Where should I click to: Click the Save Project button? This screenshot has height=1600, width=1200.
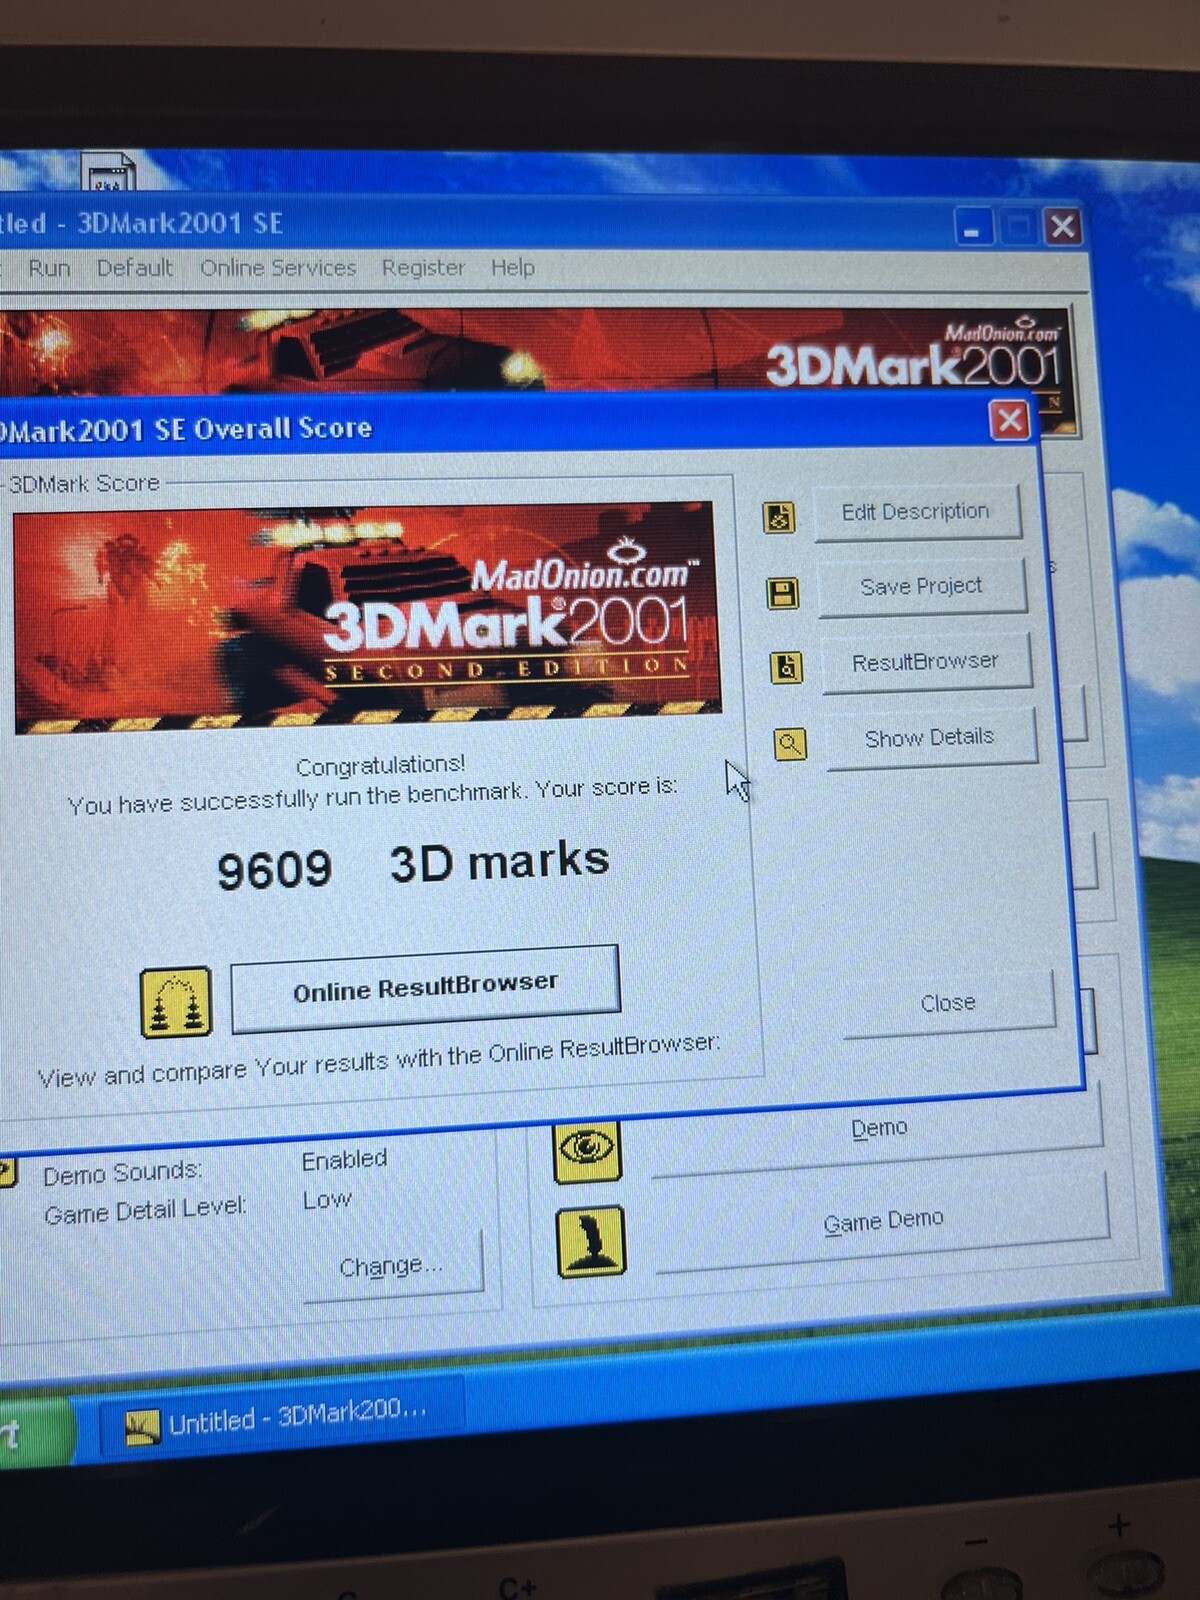[x=922, y=586]
